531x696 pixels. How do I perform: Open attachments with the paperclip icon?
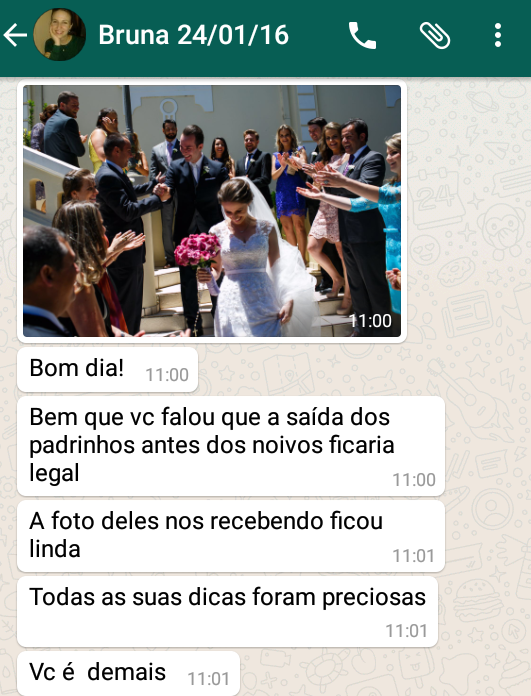[435, 36]
